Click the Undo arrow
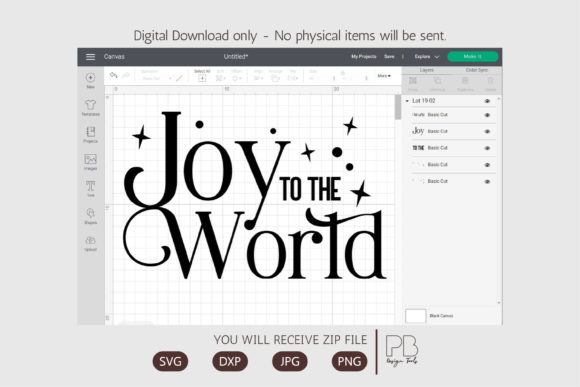 [113, 75]
